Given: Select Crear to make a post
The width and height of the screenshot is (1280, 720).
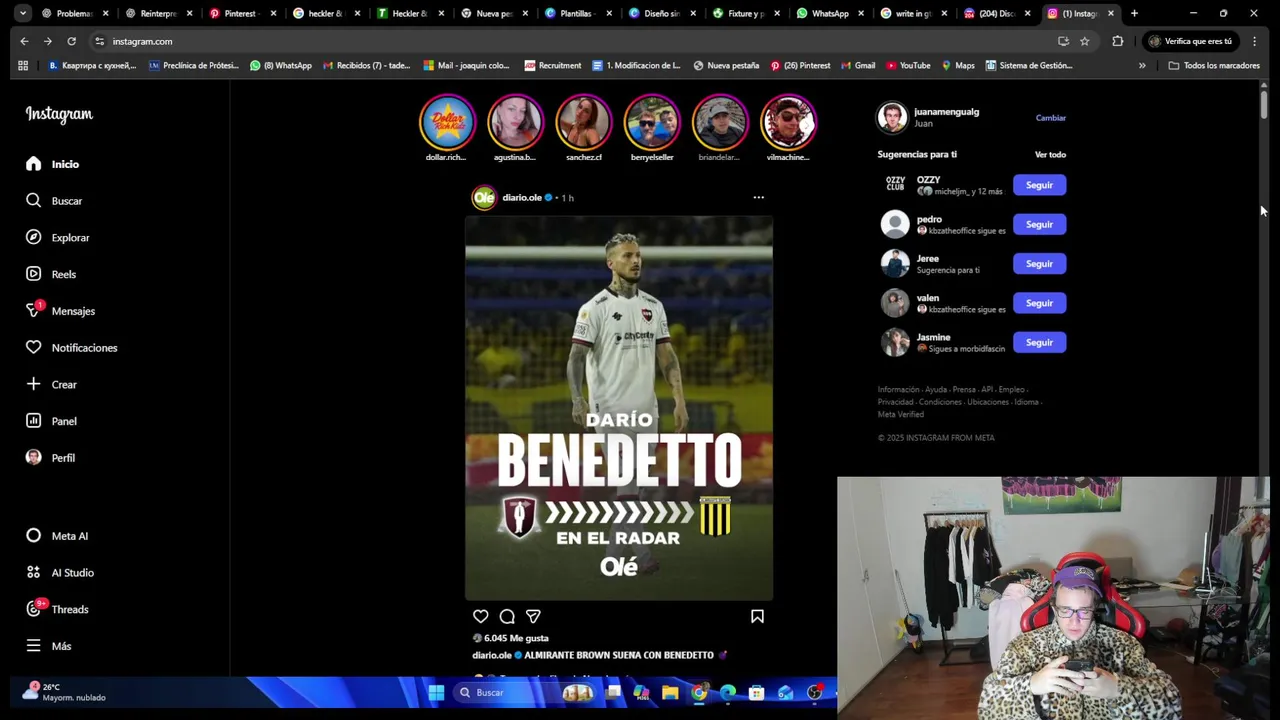Looking at the screenshot, I should coord(51,384).
